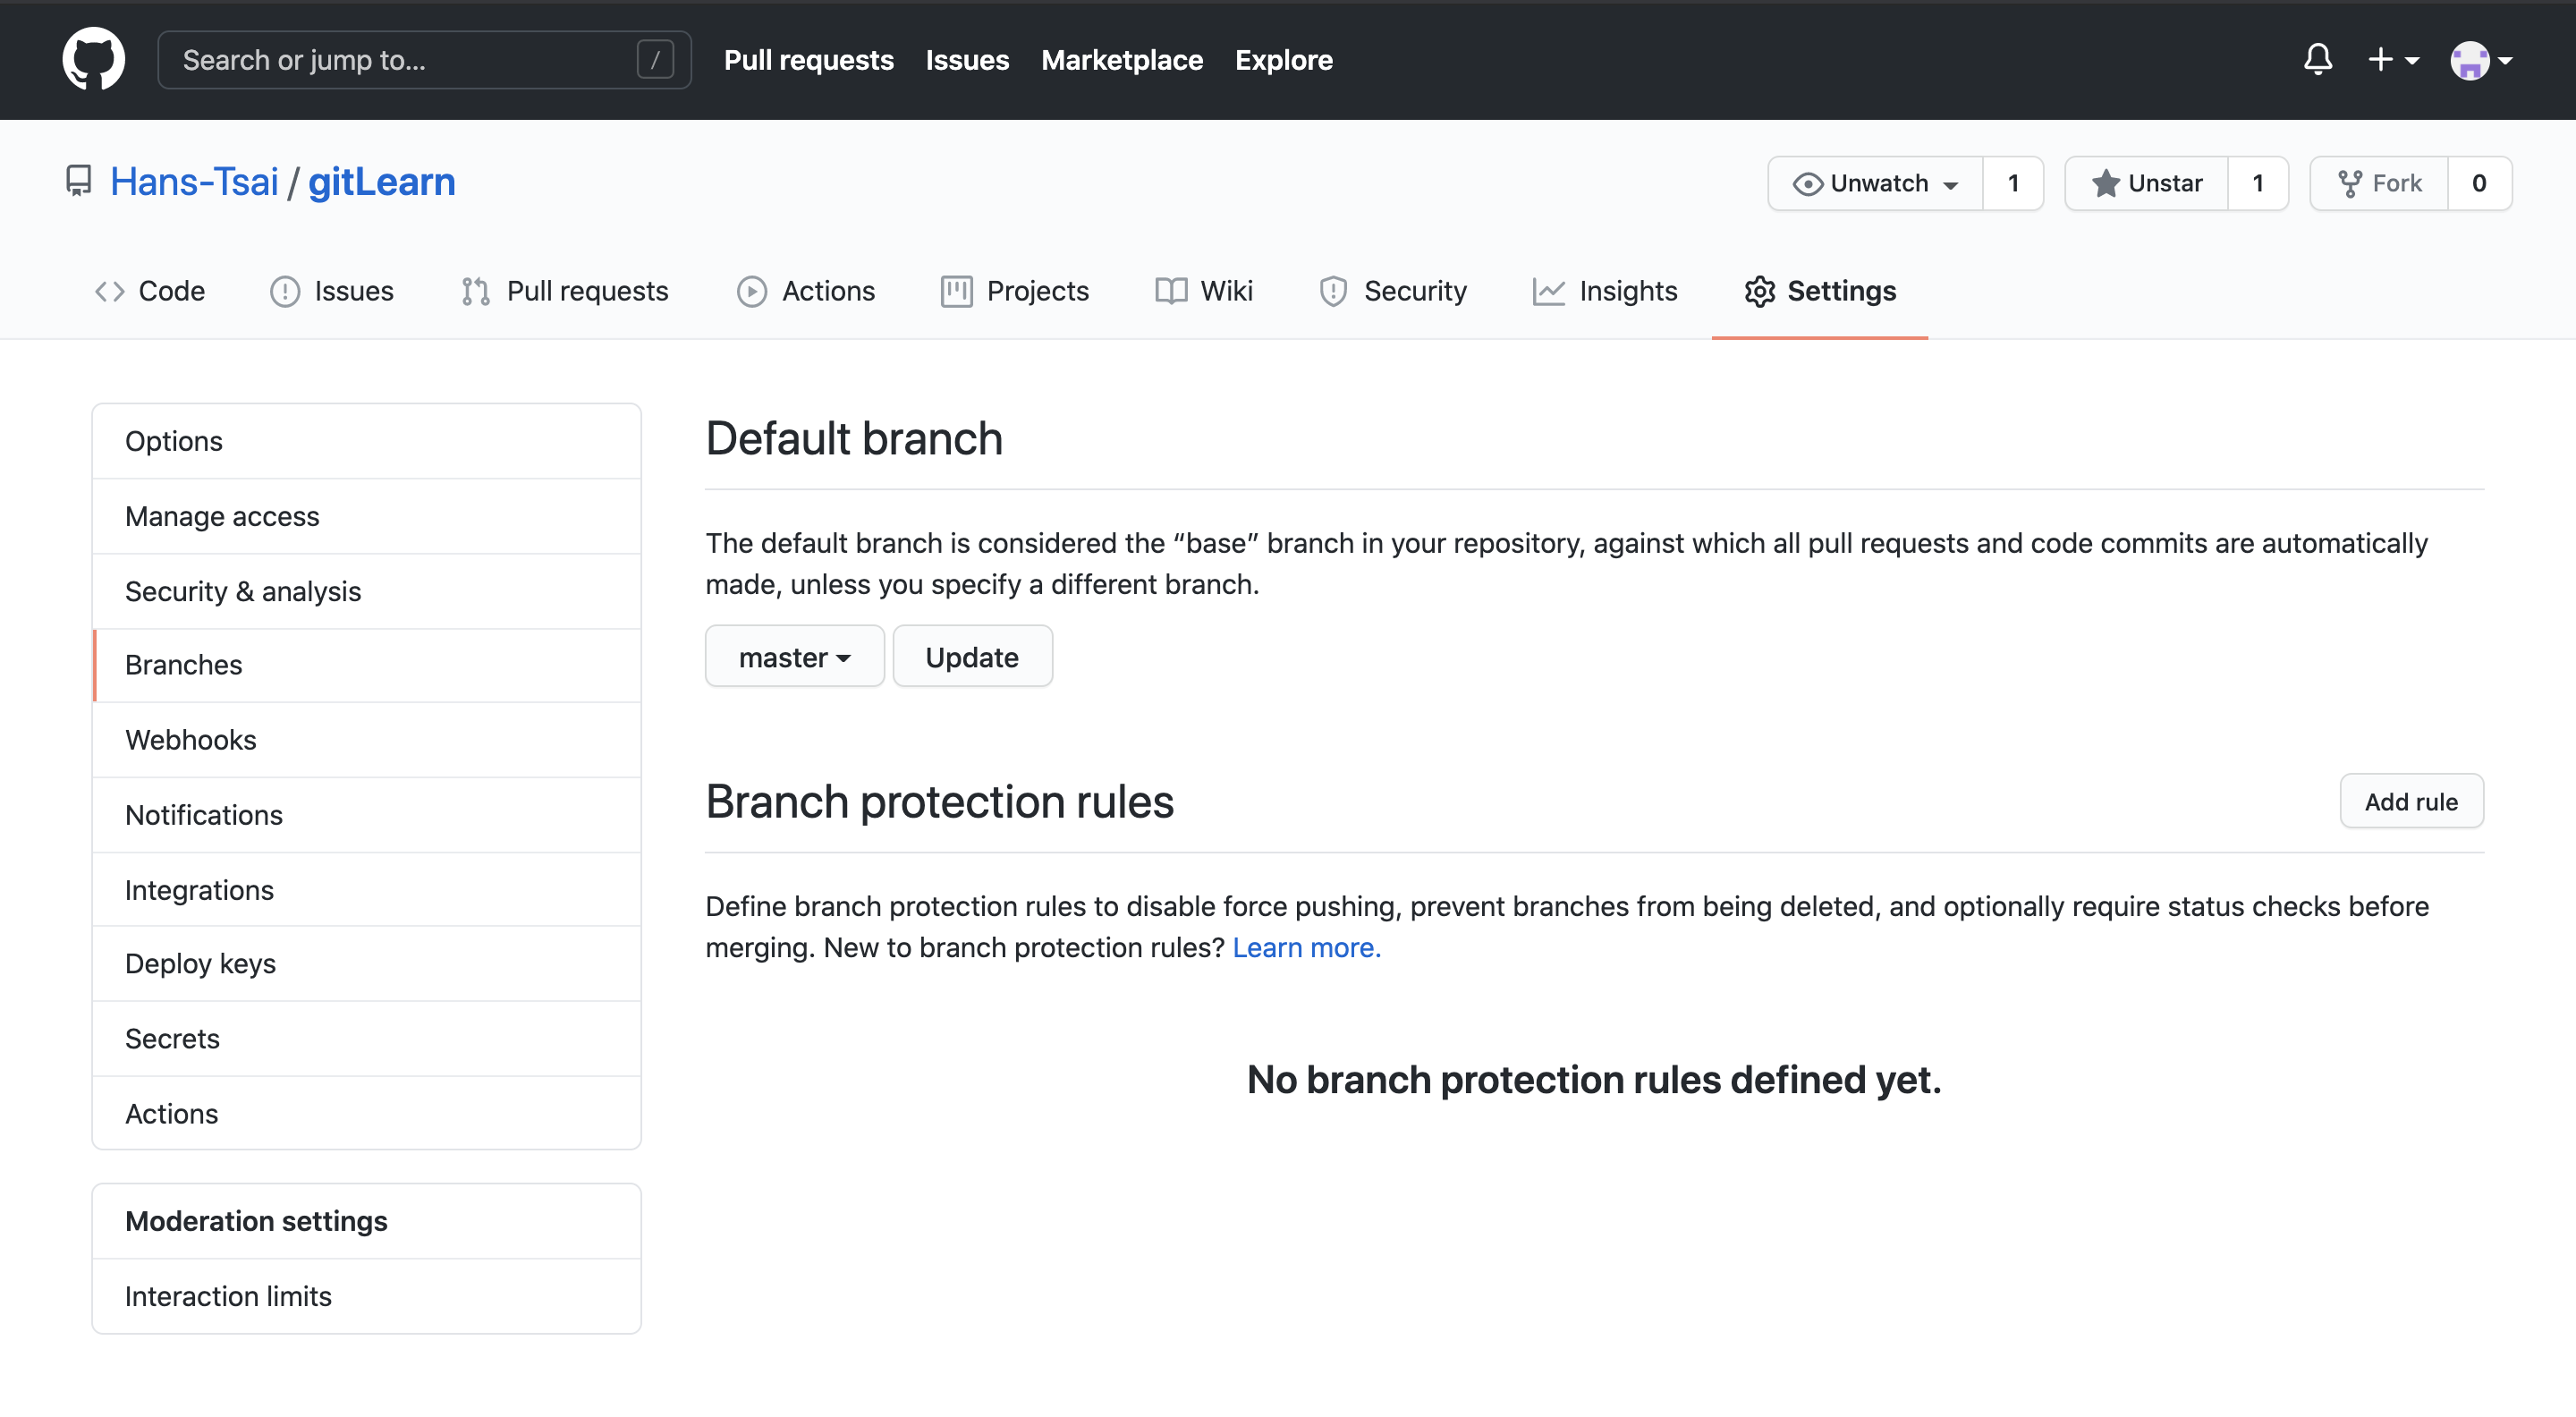The width and height of the screenshot is (2576, 1417).
Task: Open the notifications bell
Action: tap(2317, 60)
